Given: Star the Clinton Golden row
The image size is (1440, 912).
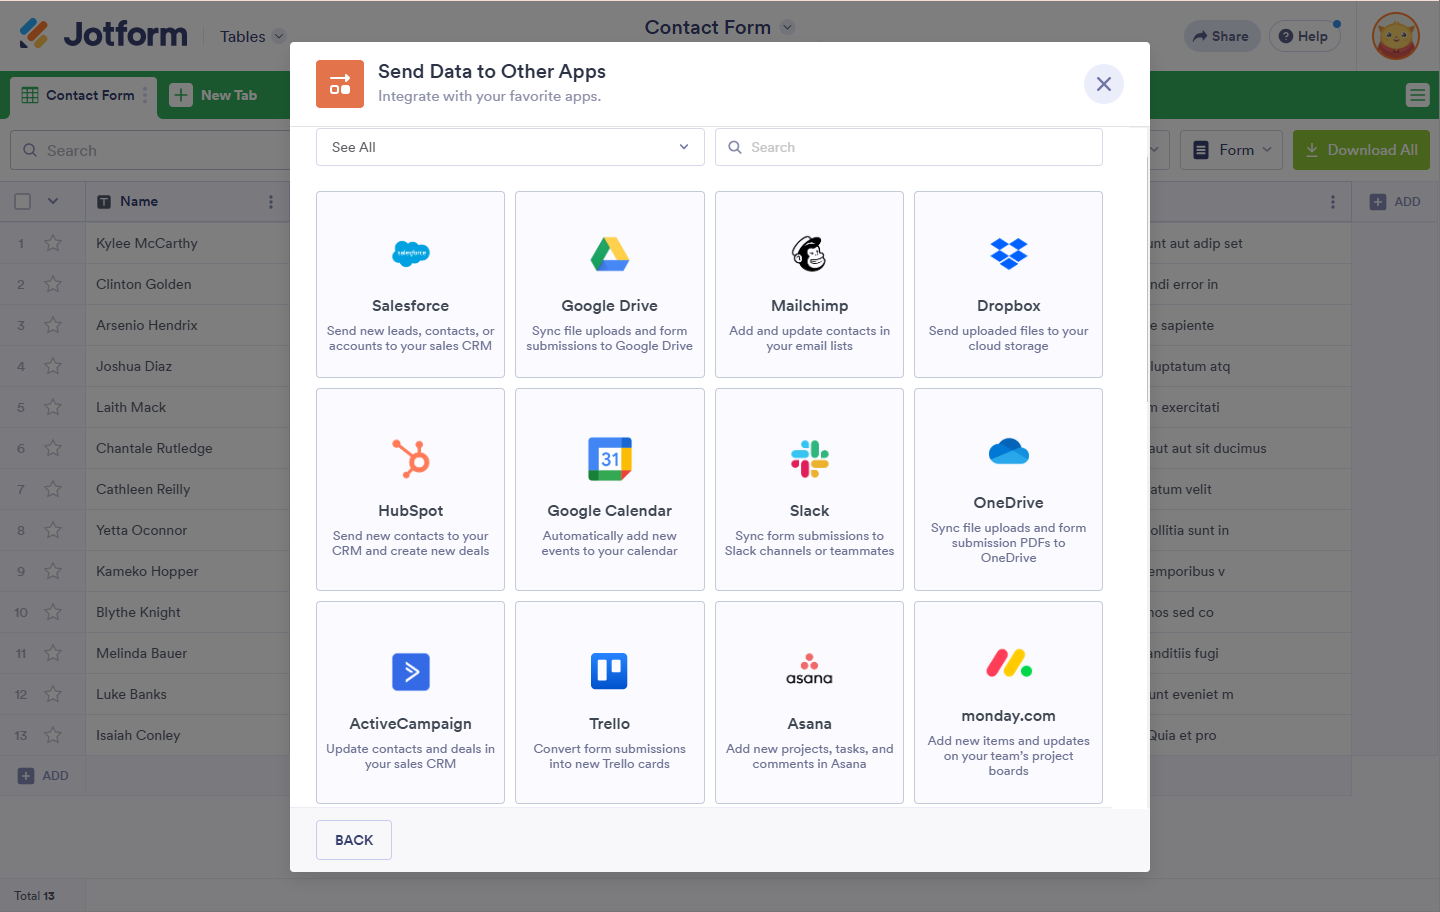Looking at the screenshot, I should pyautogui.click(x=53, y=284).
